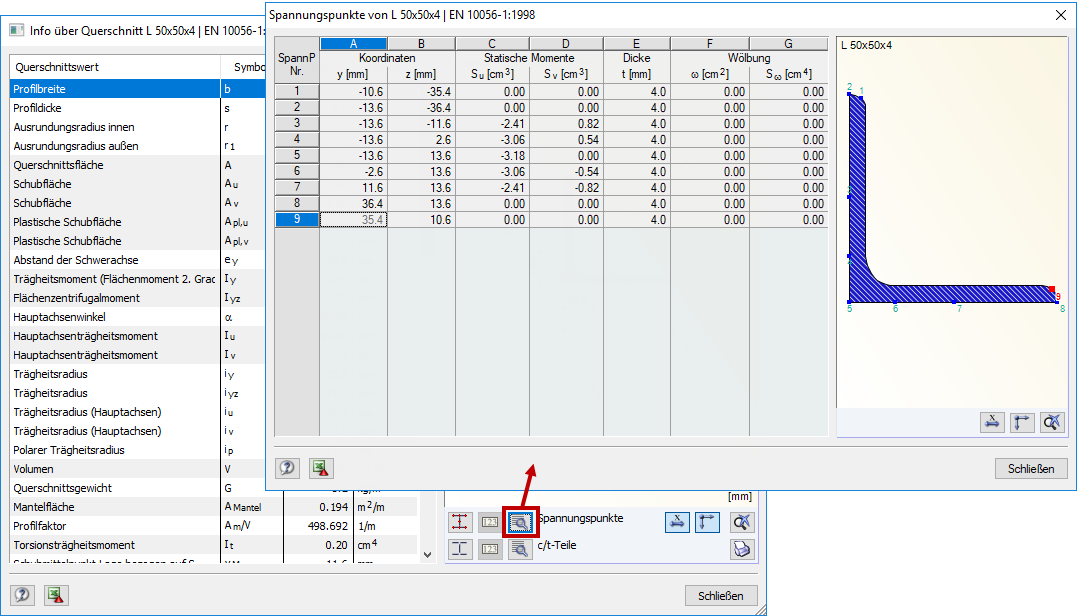Select column header B in the Spannungspunkte table
Image resolution: width=1081 pixels, height=616 pixels.
421,43
